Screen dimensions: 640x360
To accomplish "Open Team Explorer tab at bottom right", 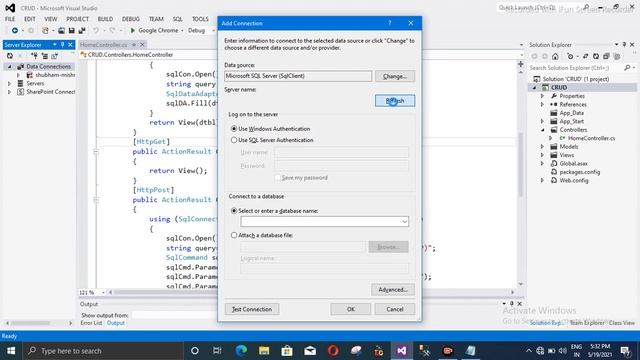I will [587, 323].
